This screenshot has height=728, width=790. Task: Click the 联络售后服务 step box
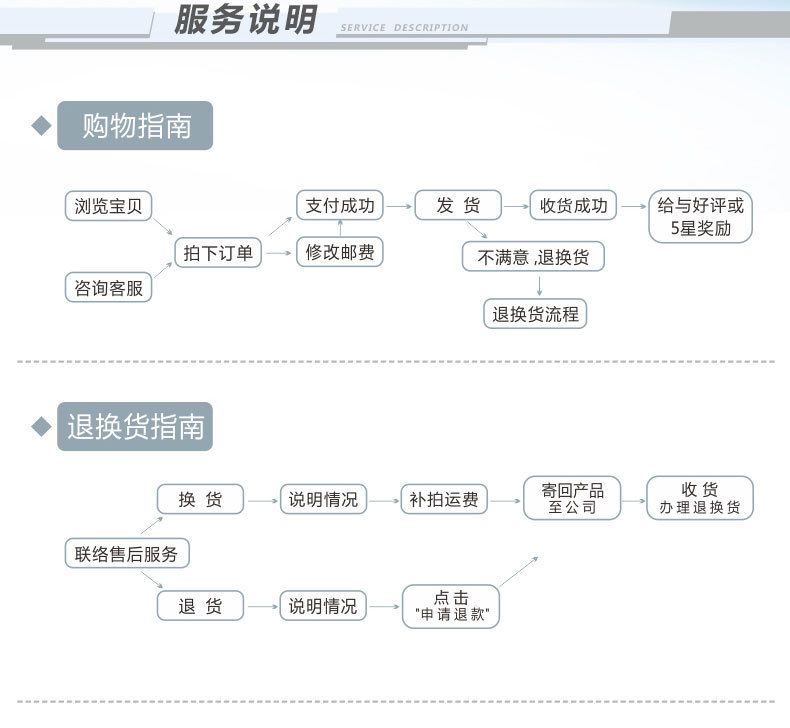point(127,553)
